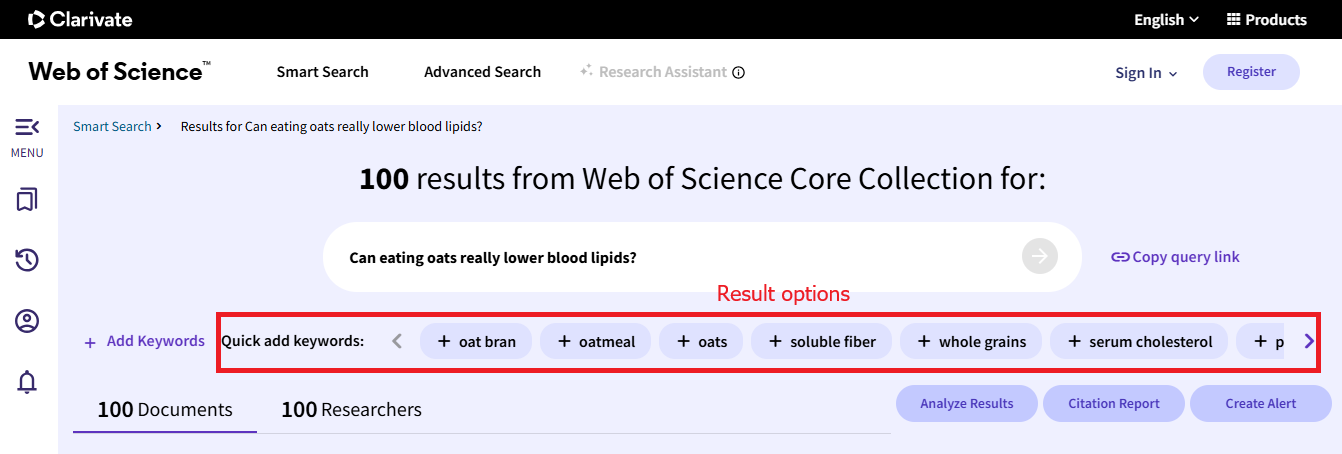Open marked list bookmark icon in sidebar
The height and width of the screenshot is (454, 1342).
click(x=27, y=200)
